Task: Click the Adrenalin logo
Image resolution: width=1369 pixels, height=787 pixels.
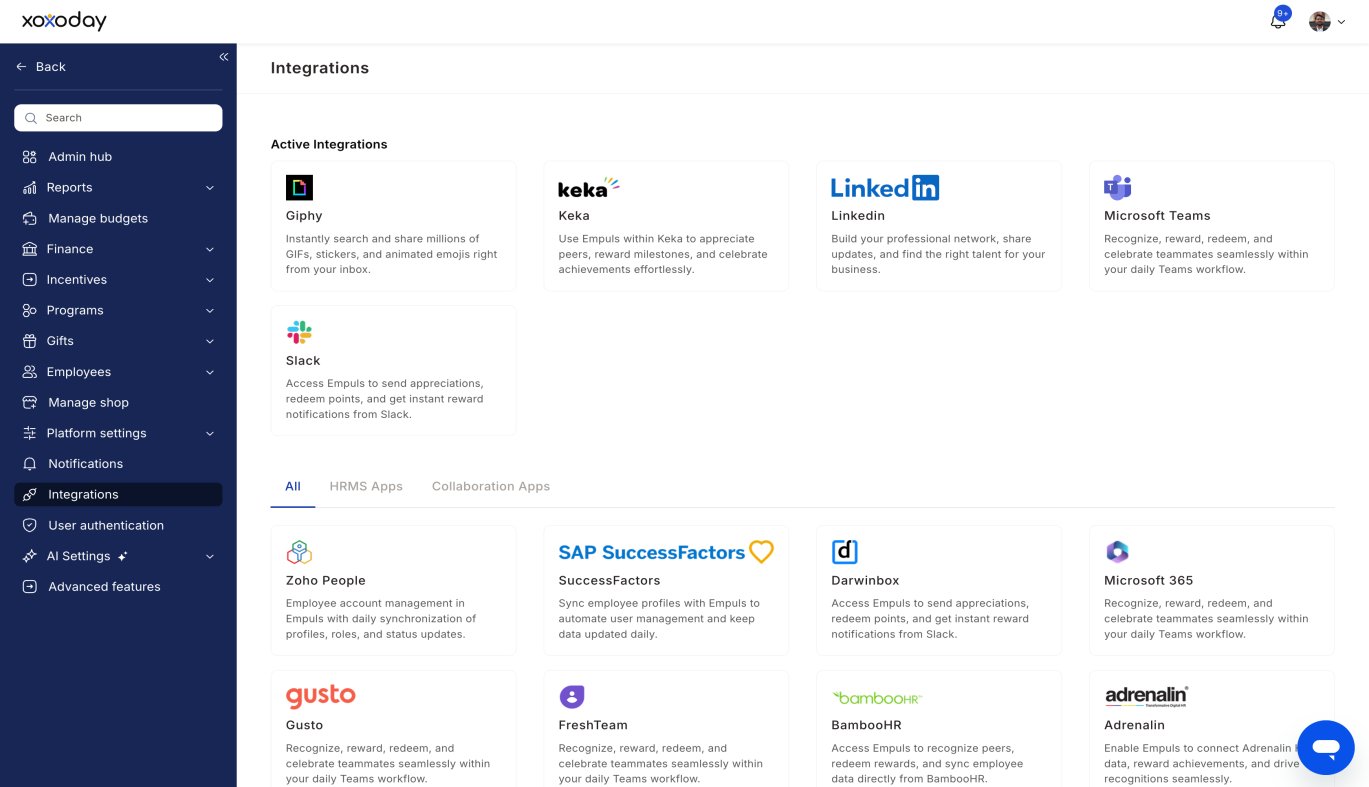Action: [x=1146, y=696]
